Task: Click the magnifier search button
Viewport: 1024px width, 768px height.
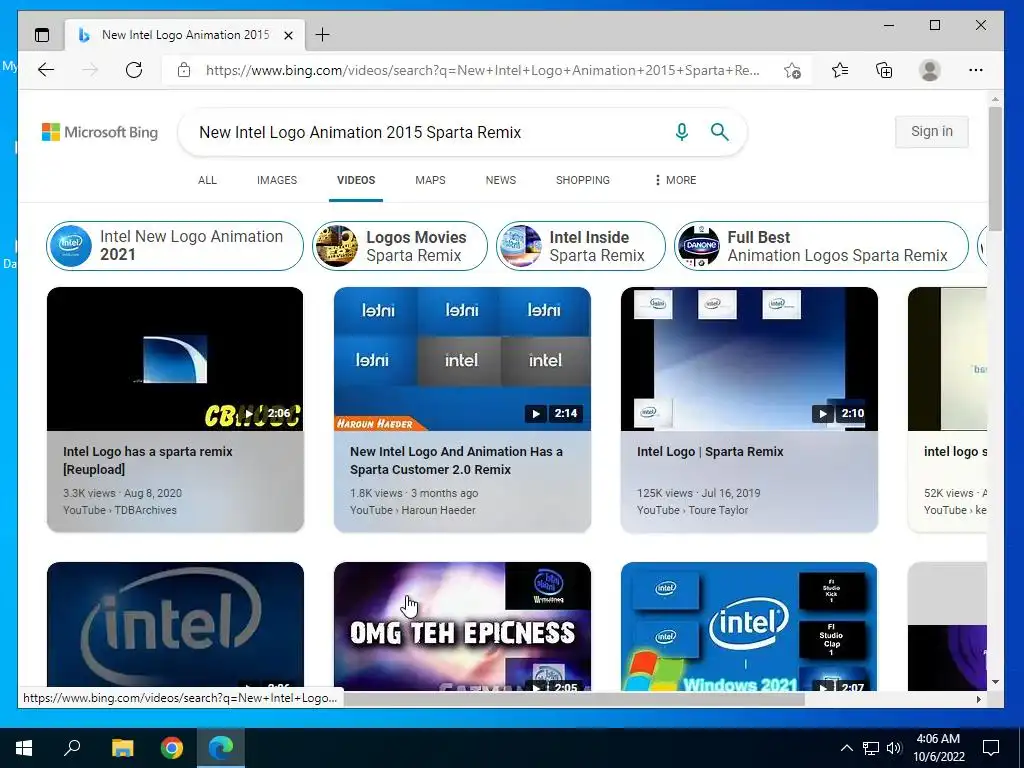Action: coord(720,132)
